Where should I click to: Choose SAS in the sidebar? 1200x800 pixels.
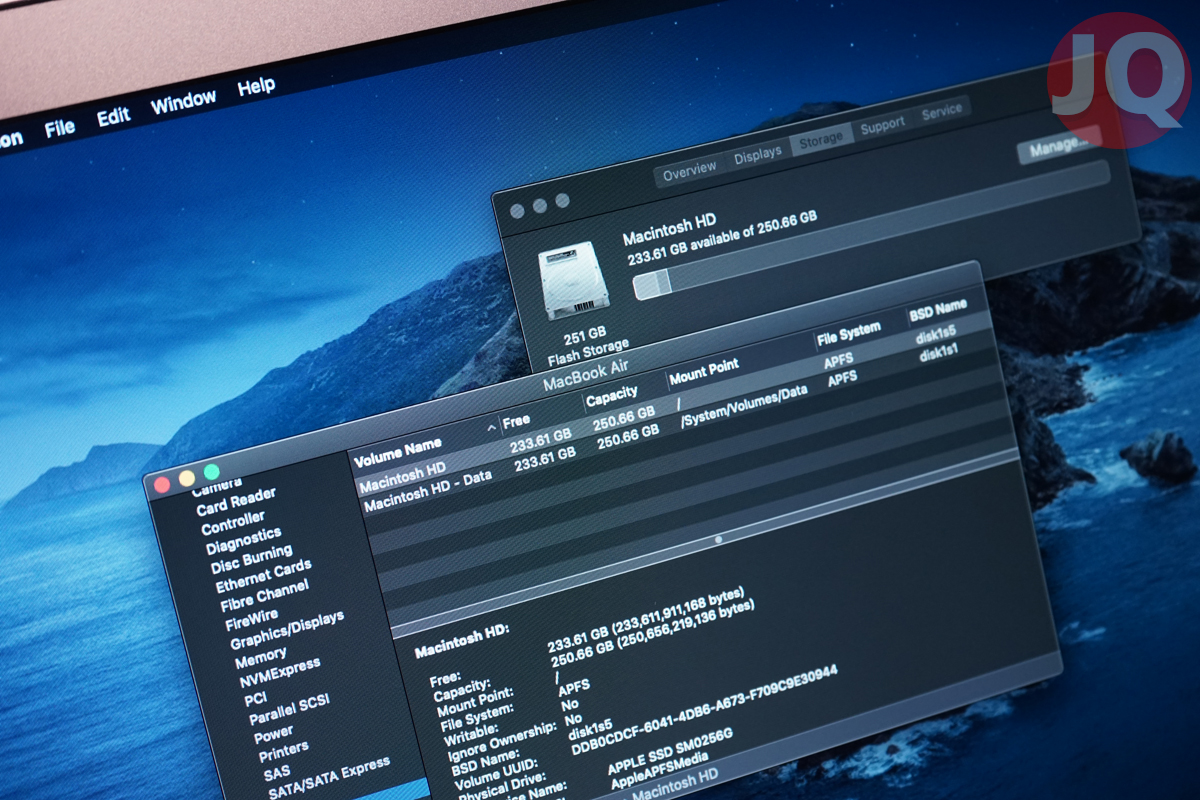[x=279, y=772]
